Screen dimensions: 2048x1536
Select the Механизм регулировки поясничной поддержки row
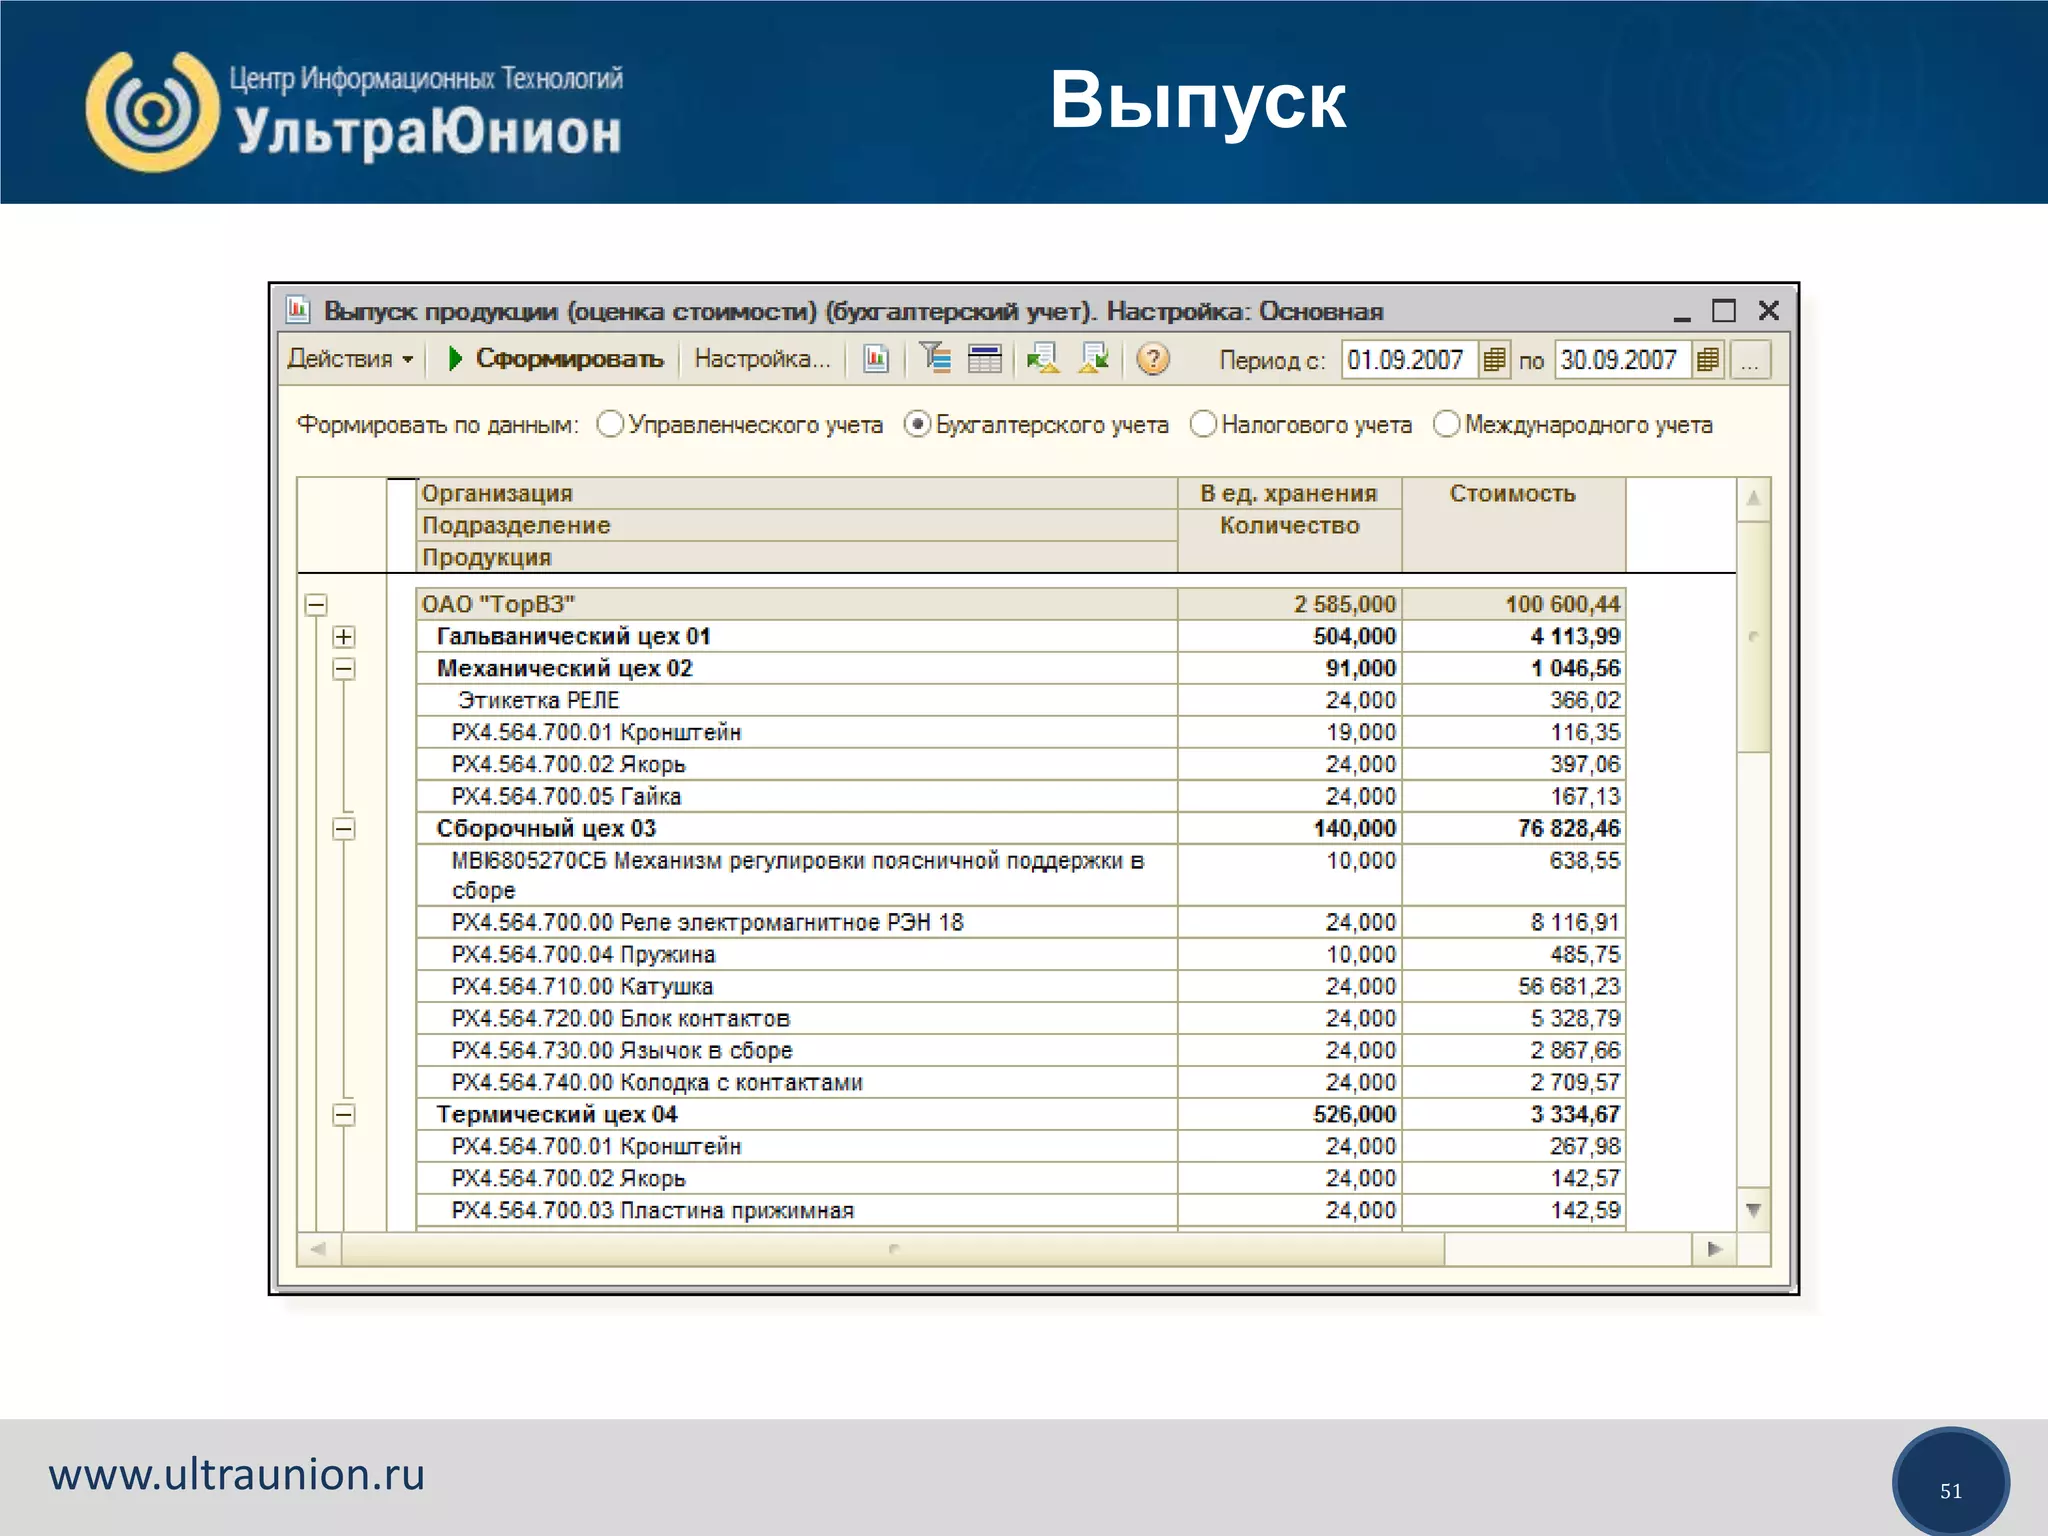[1020, 875]
